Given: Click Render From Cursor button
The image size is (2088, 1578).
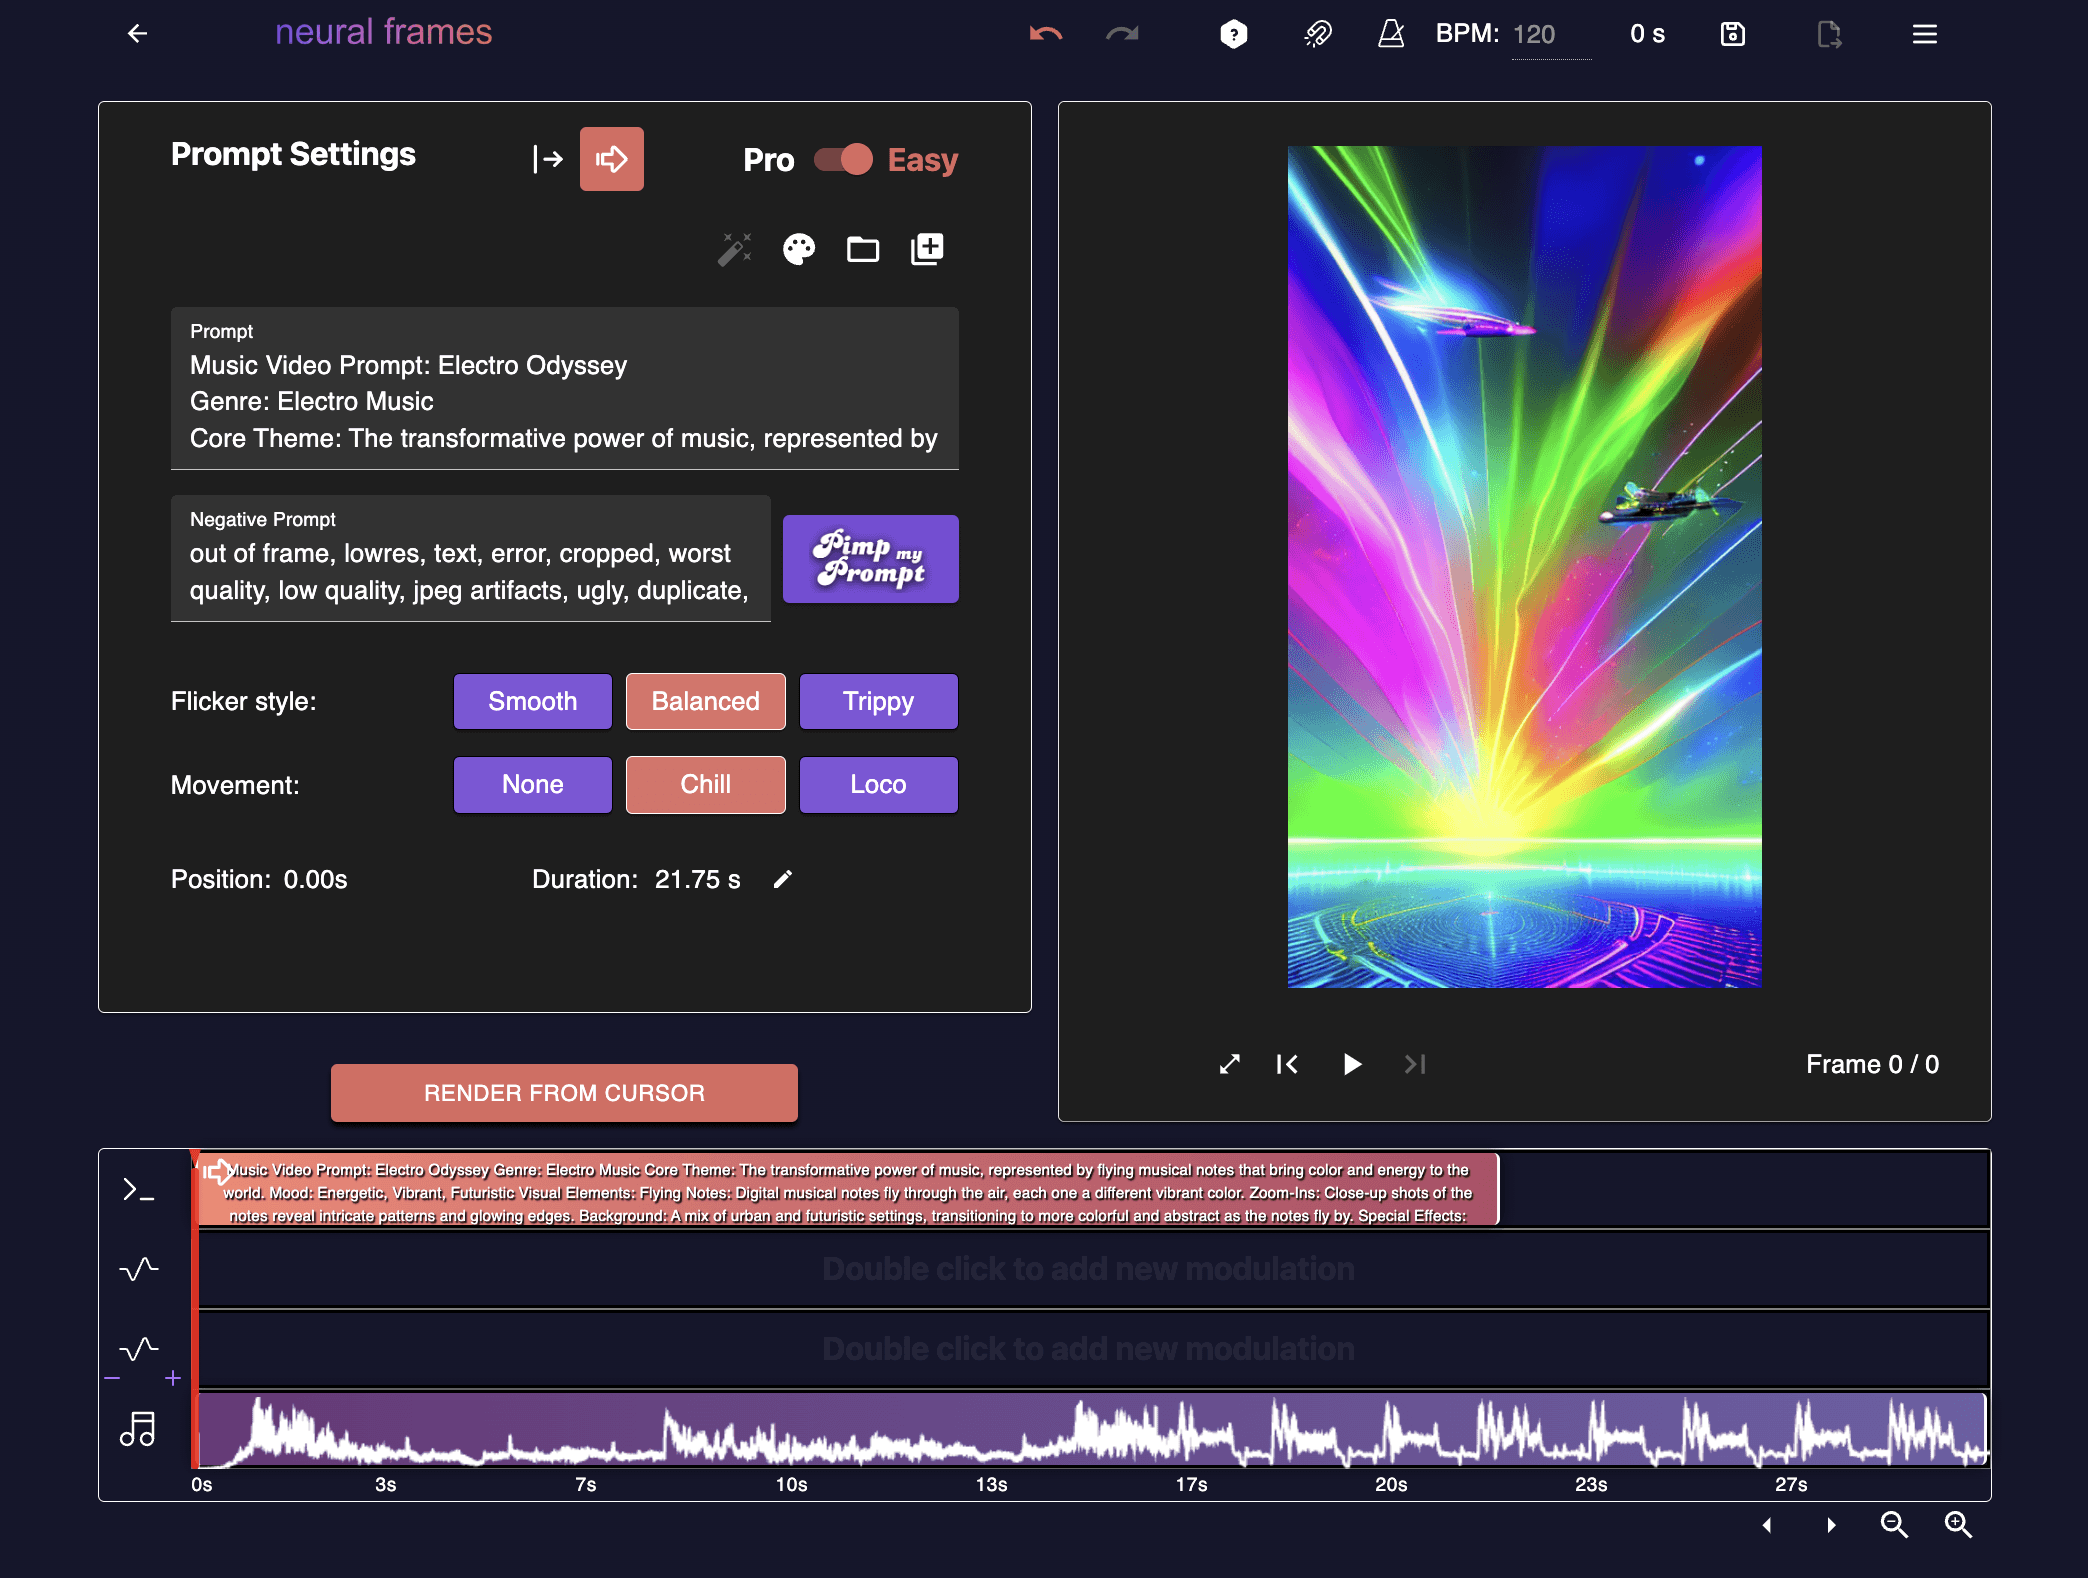Looking at the screenshot, I should pos(564,1093).
